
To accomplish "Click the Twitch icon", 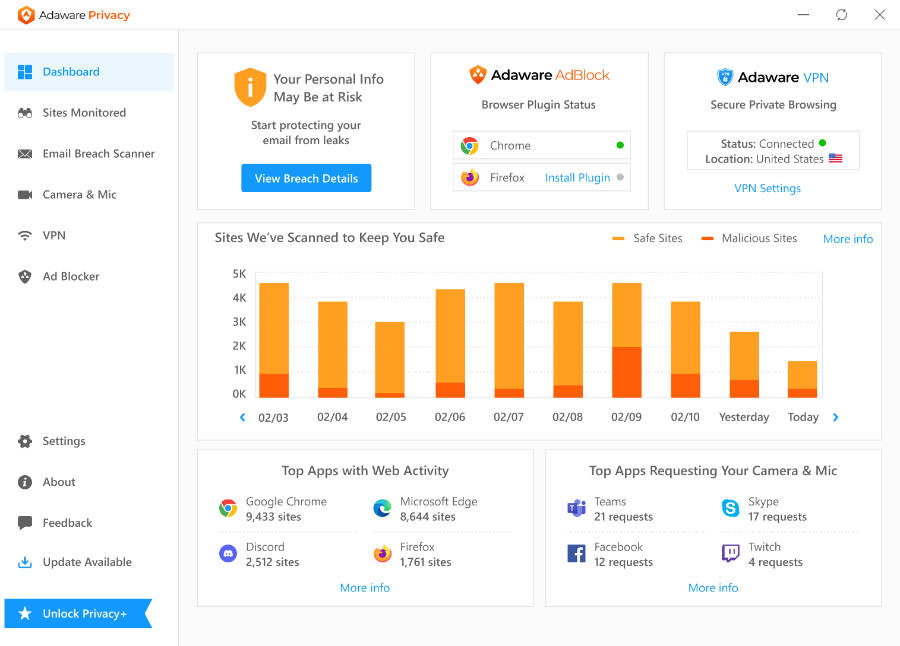I will [728, 553].
